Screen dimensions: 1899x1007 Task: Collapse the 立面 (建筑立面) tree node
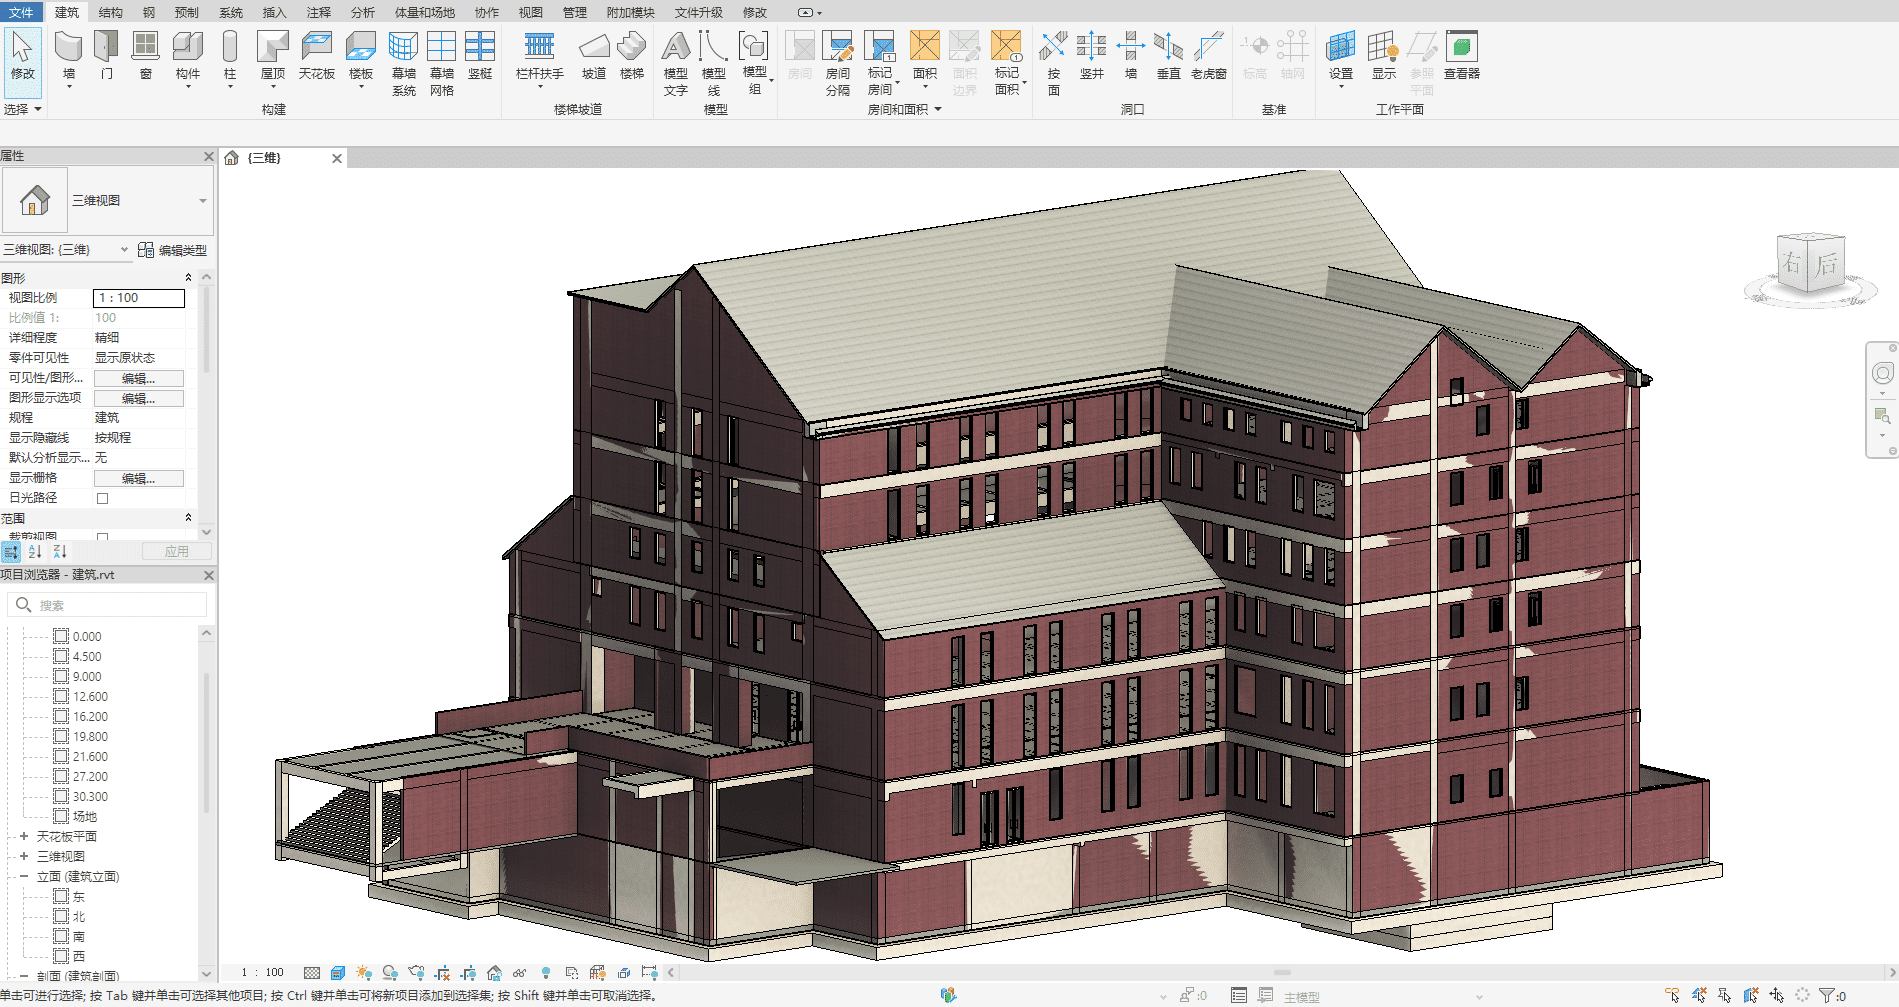pos(24,876)
